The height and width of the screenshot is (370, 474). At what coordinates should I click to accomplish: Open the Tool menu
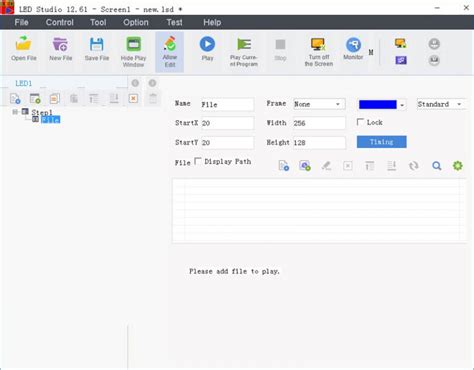coord(98,22)
